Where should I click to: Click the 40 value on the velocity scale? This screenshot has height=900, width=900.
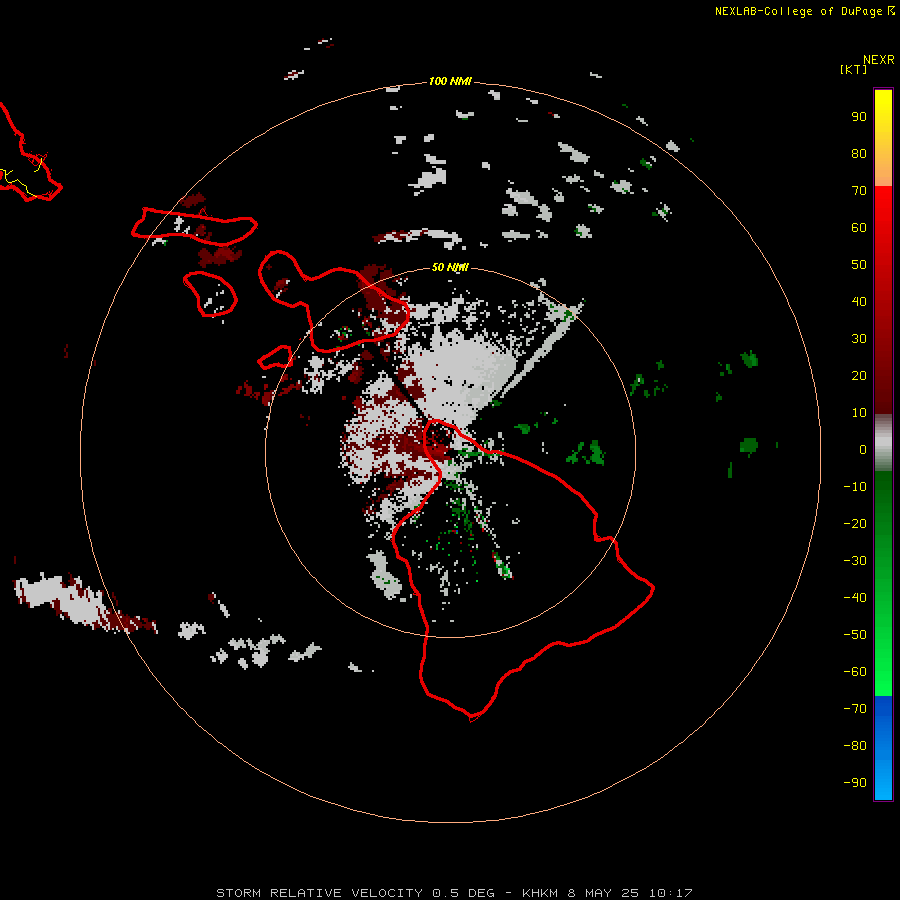859,302
